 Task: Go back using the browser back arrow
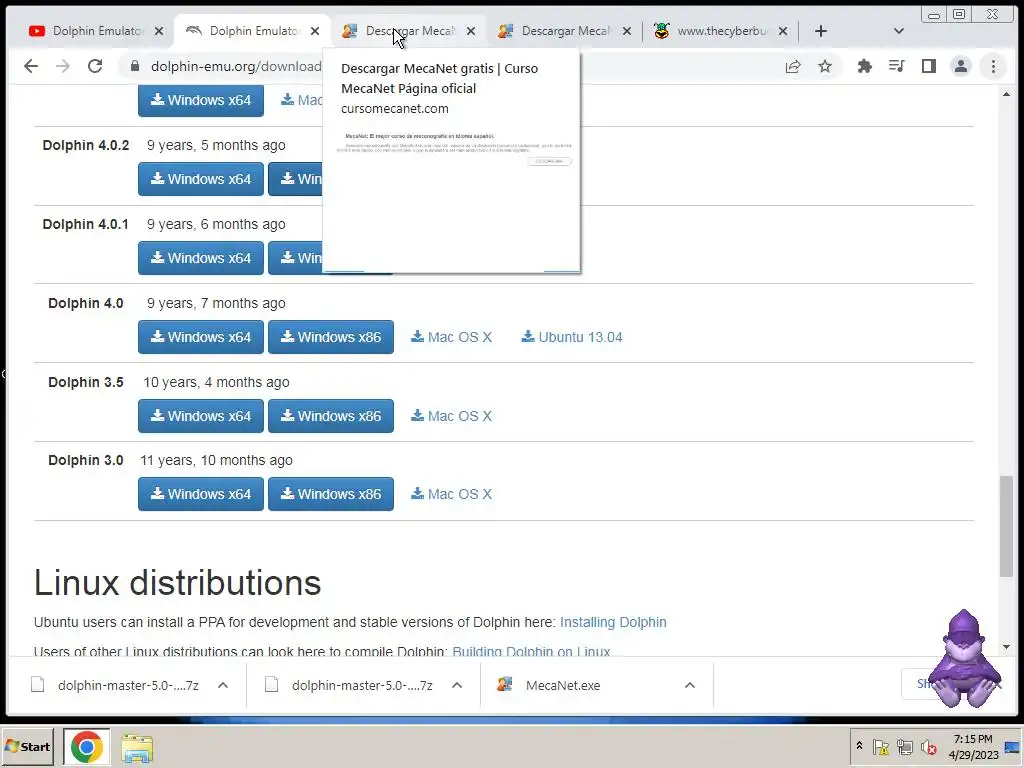[x=31, y=66]
